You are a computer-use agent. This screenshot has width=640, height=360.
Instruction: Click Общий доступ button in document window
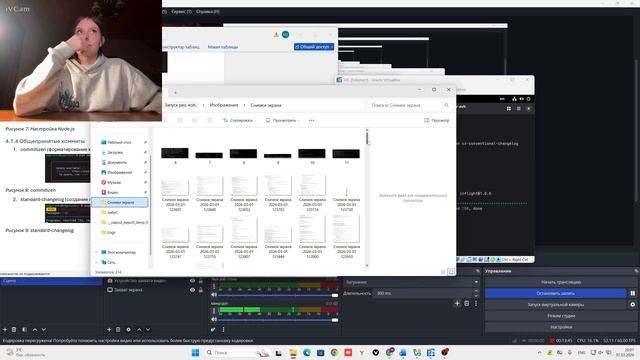coord(314,47)
